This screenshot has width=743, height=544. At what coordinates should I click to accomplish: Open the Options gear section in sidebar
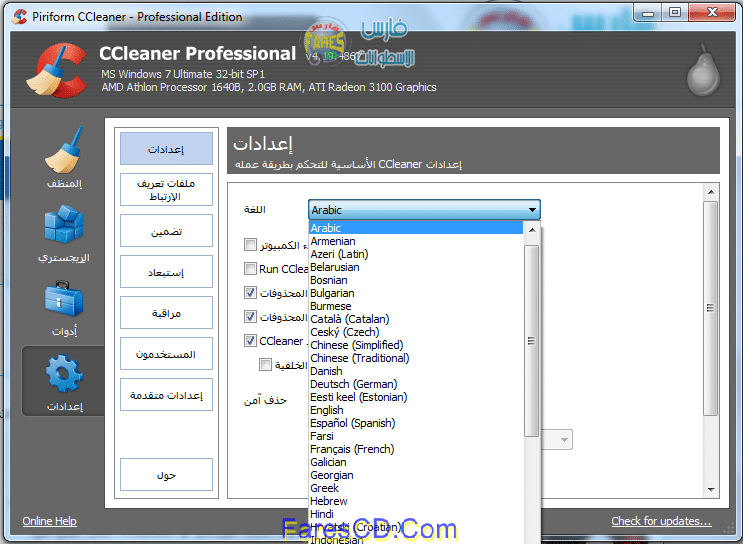tap(64, 382)
